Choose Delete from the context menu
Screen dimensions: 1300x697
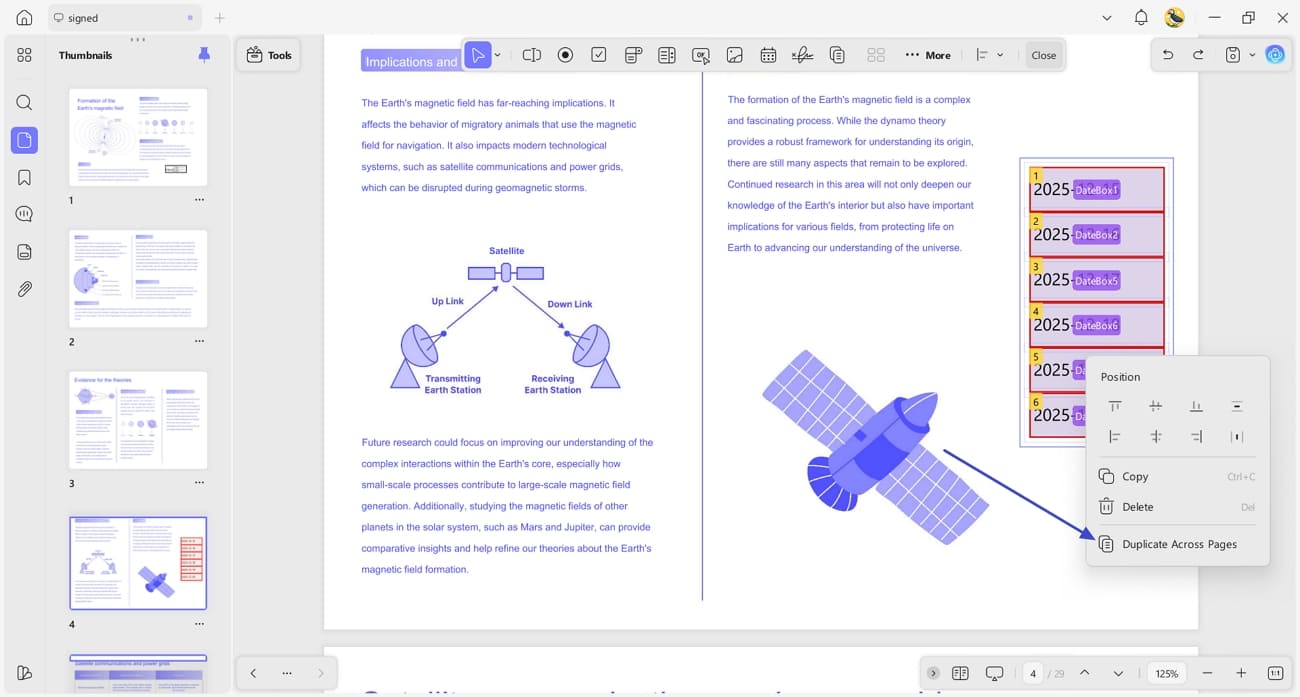pos(1178,507)
